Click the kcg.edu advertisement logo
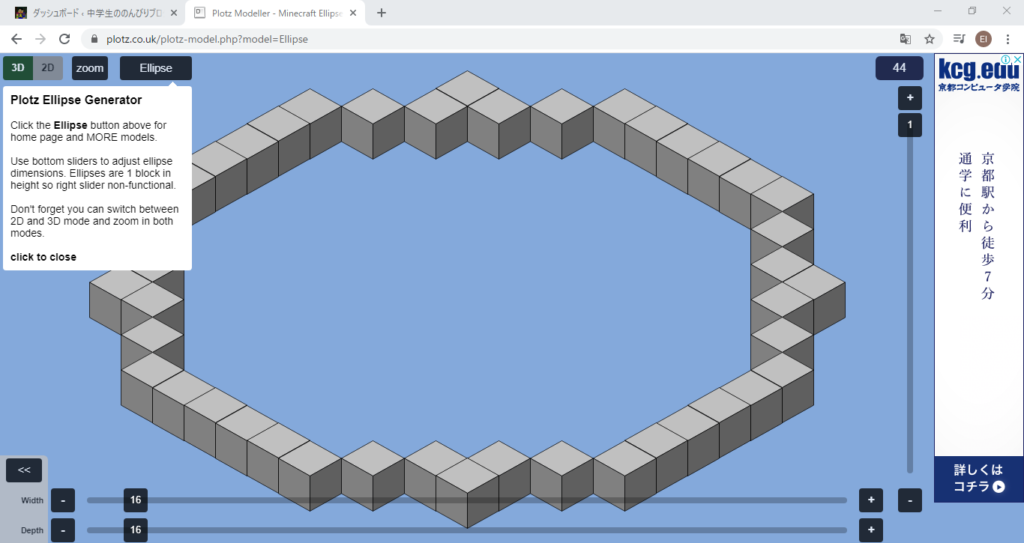 [978, 74]
